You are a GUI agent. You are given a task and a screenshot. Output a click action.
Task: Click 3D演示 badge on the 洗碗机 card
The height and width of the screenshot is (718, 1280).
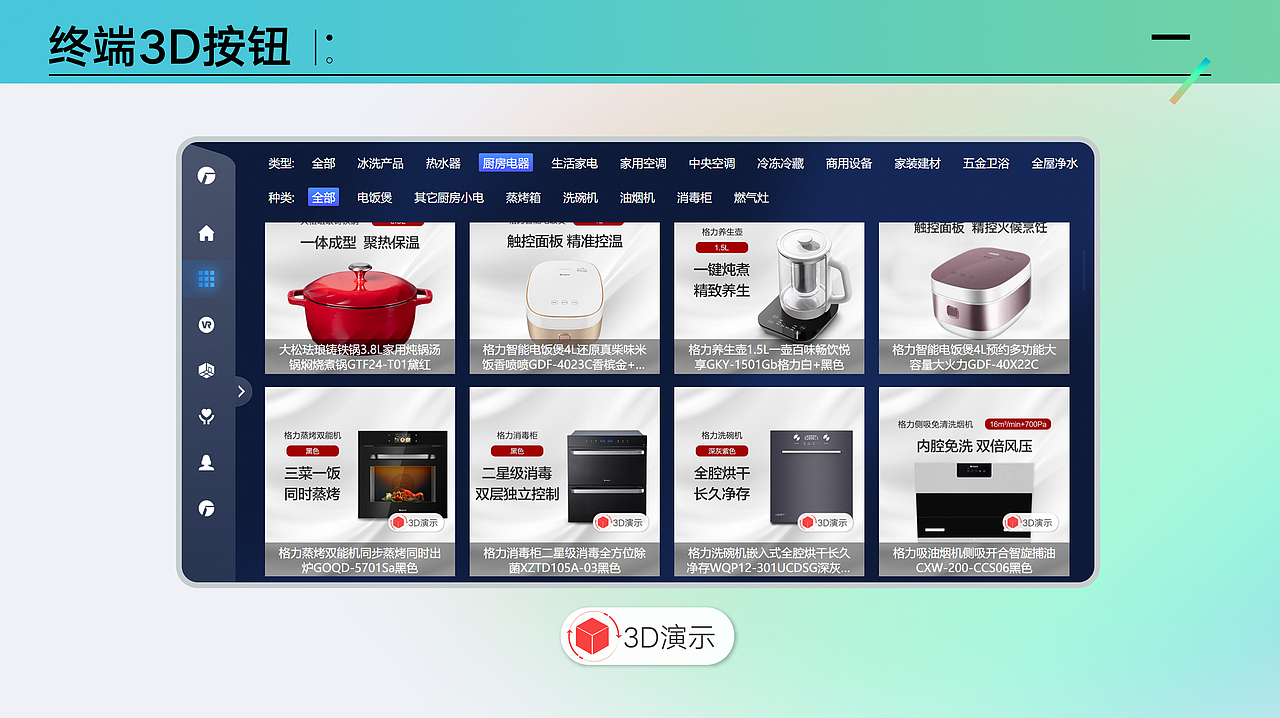pos(825,522)
